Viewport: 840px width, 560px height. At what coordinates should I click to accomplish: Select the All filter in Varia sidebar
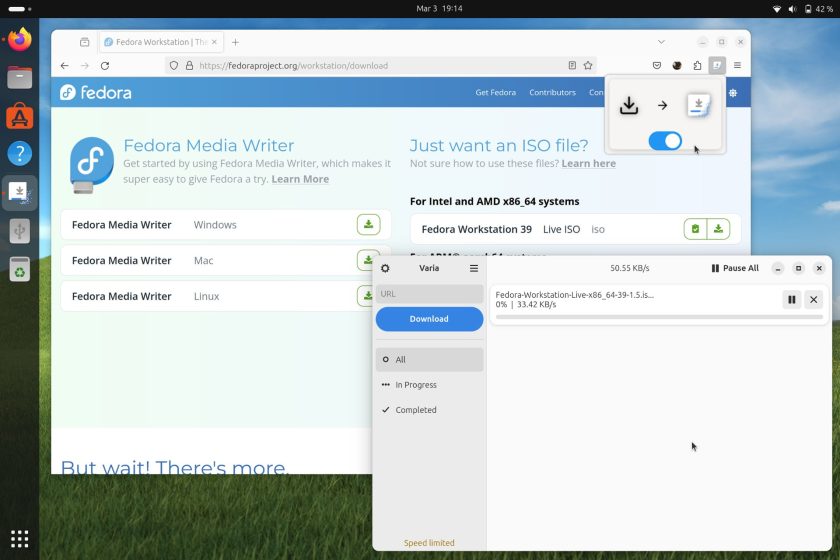click(x=429, y=360)
